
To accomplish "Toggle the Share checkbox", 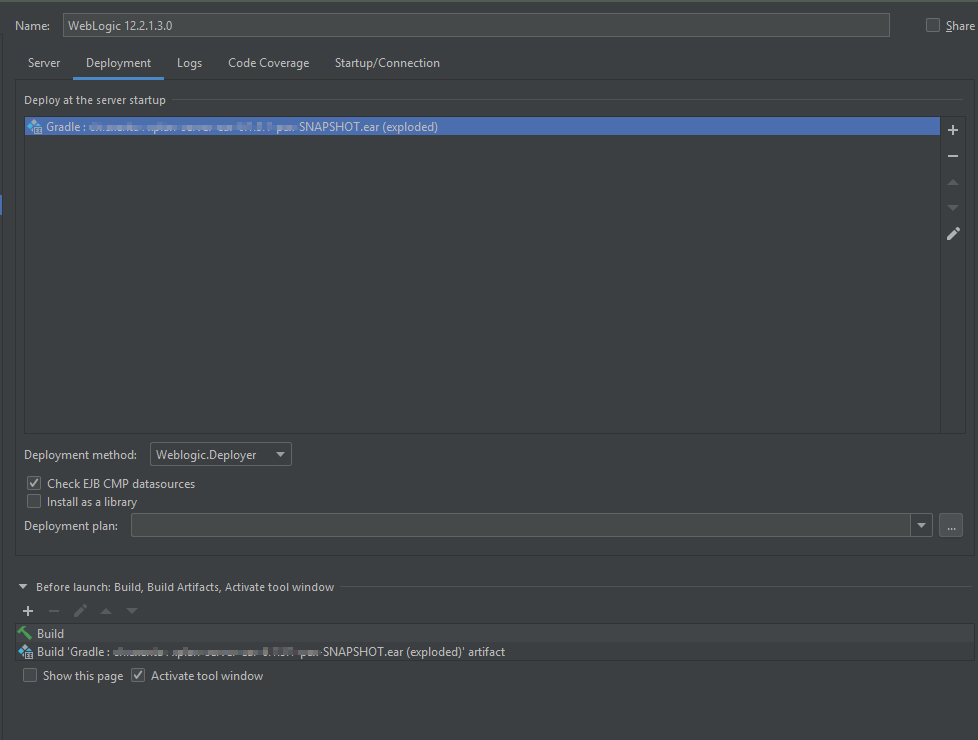I will 932,25.
